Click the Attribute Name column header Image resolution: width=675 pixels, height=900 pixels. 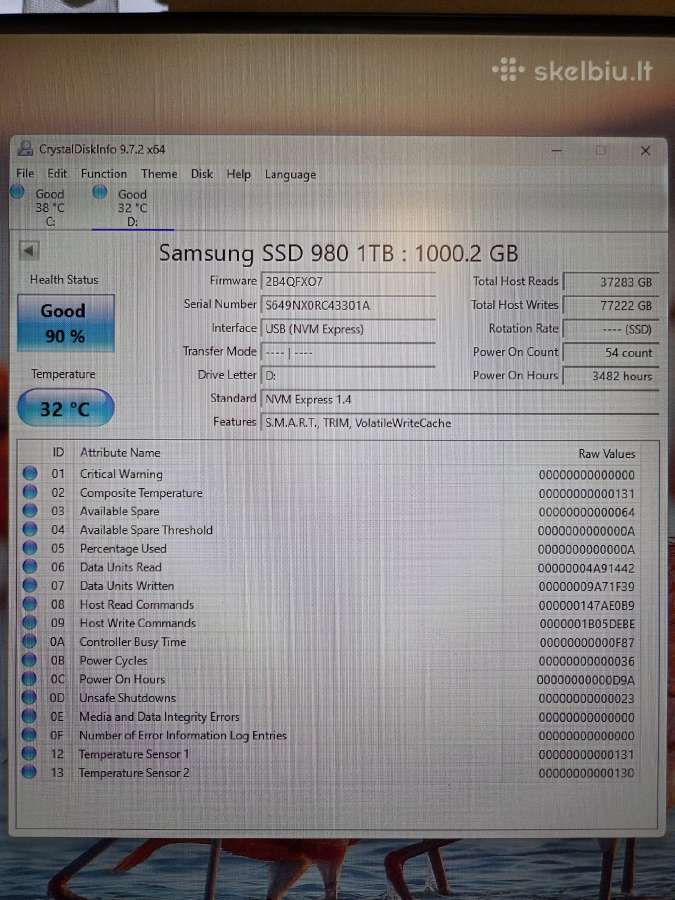(x=120, y=452)
